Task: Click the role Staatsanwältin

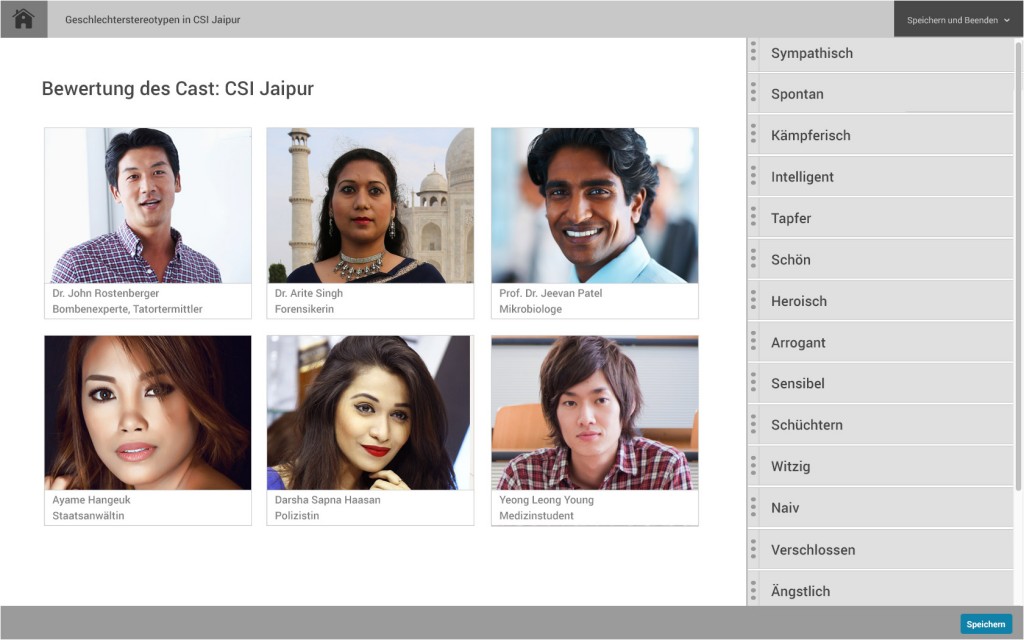Action: click(88, 515)
